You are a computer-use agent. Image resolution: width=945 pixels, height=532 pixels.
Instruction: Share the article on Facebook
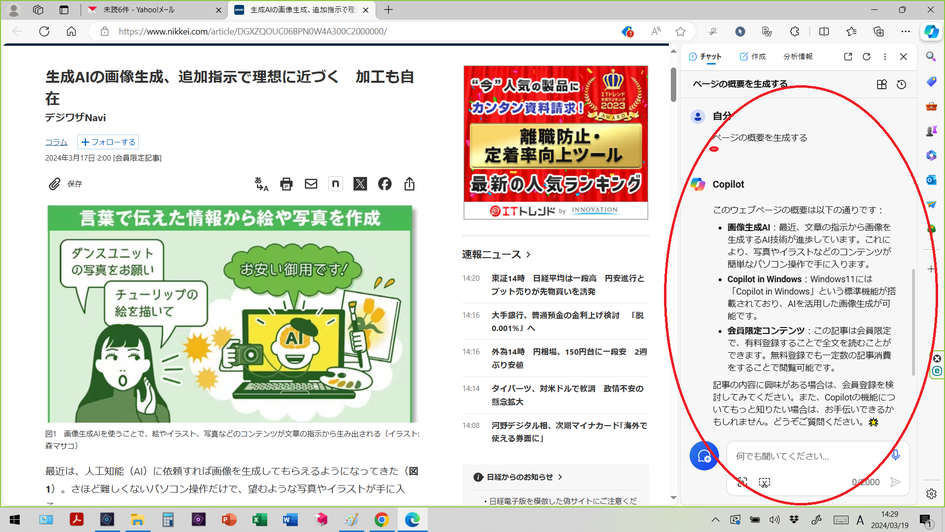tap(385, 184)
